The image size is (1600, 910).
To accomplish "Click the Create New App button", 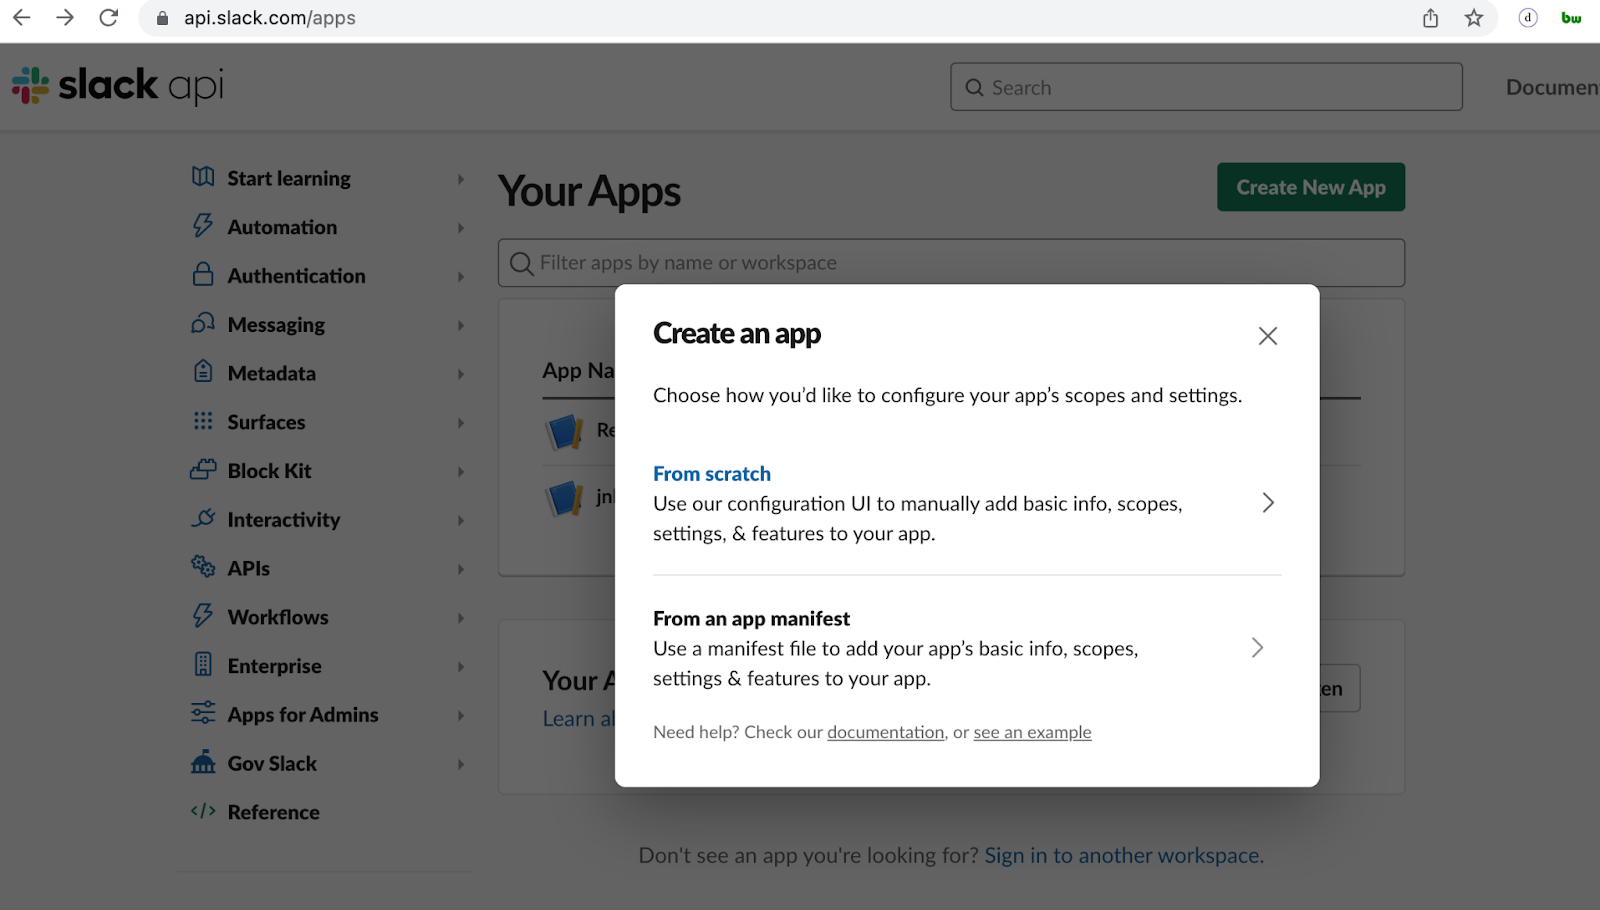I will point(1311,187).
